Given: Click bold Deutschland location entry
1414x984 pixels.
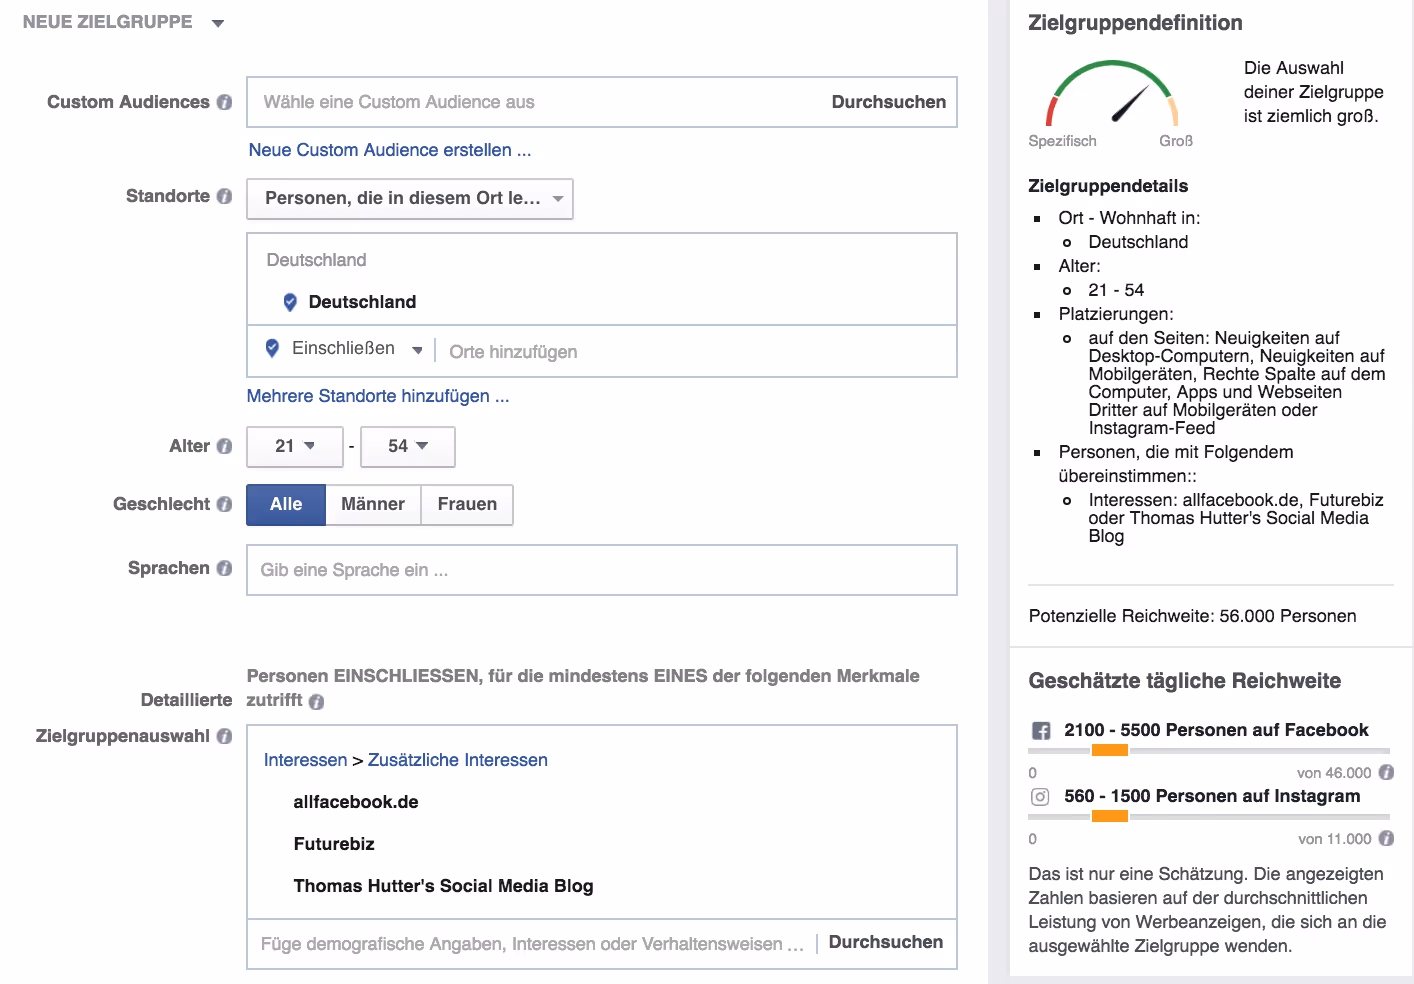Looking at the screenshot, I should click(362, 302).
